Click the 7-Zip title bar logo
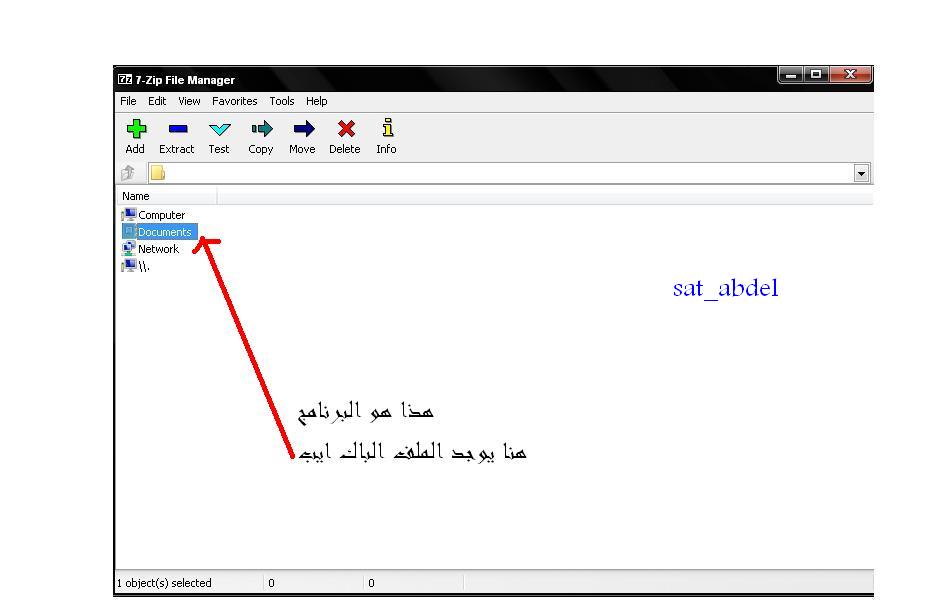948x614 pixels. coord(125,79)
